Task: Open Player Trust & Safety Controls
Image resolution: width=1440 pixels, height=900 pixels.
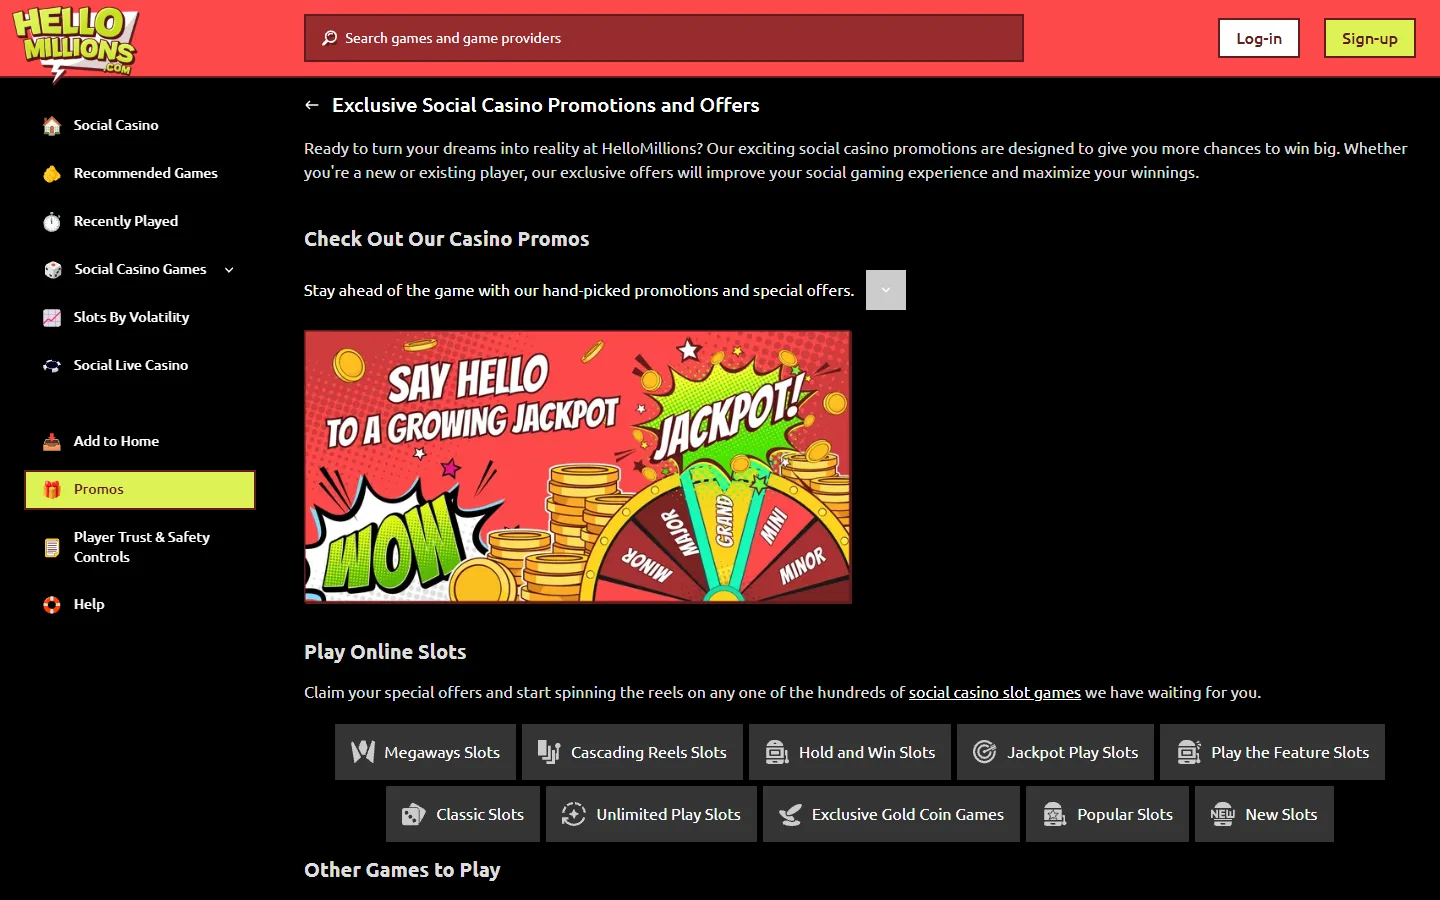Action: [x=141, y=547]
